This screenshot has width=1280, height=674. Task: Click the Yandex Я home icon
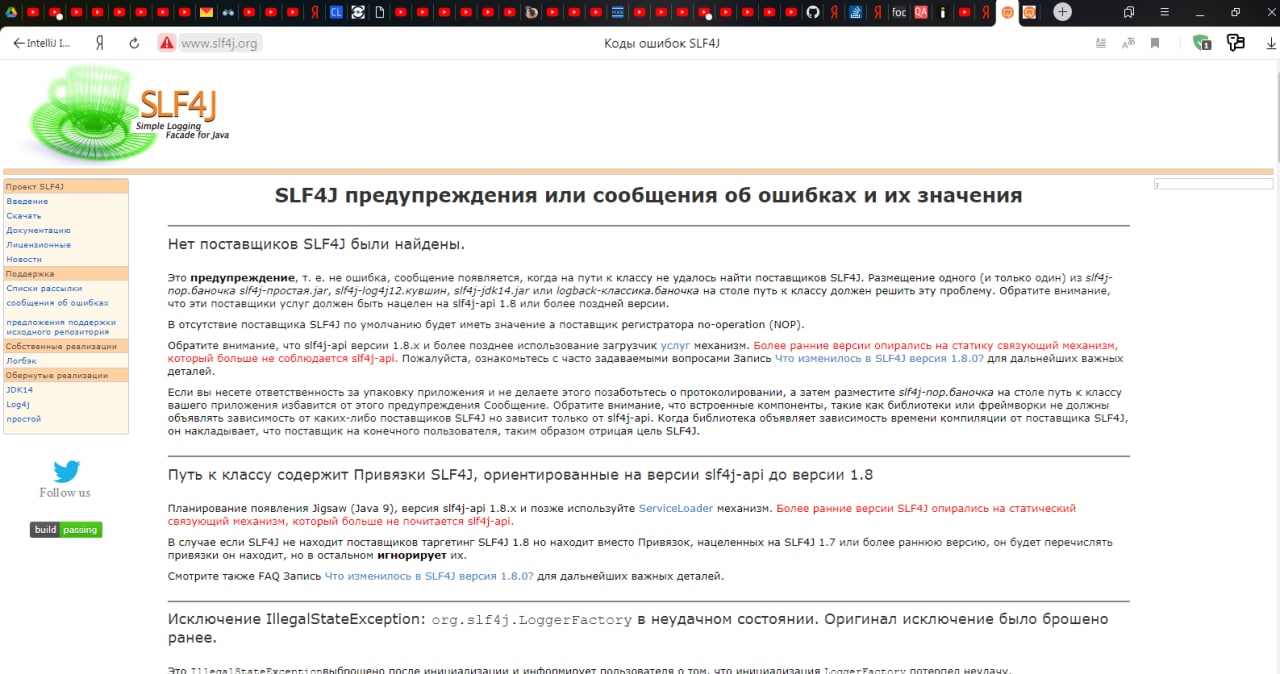click(100, 43)
